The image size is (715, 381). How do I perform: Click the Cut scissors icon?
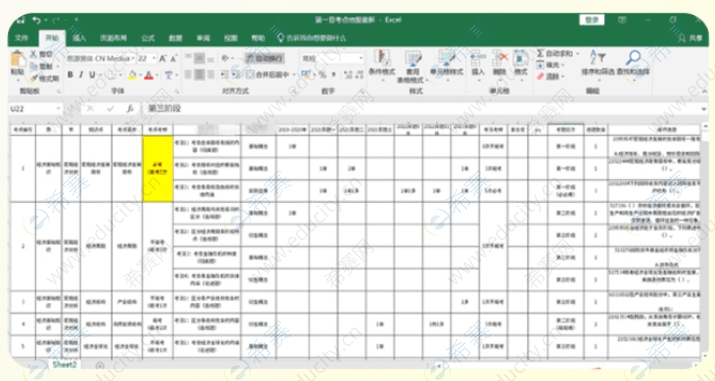tap(33, 54)
